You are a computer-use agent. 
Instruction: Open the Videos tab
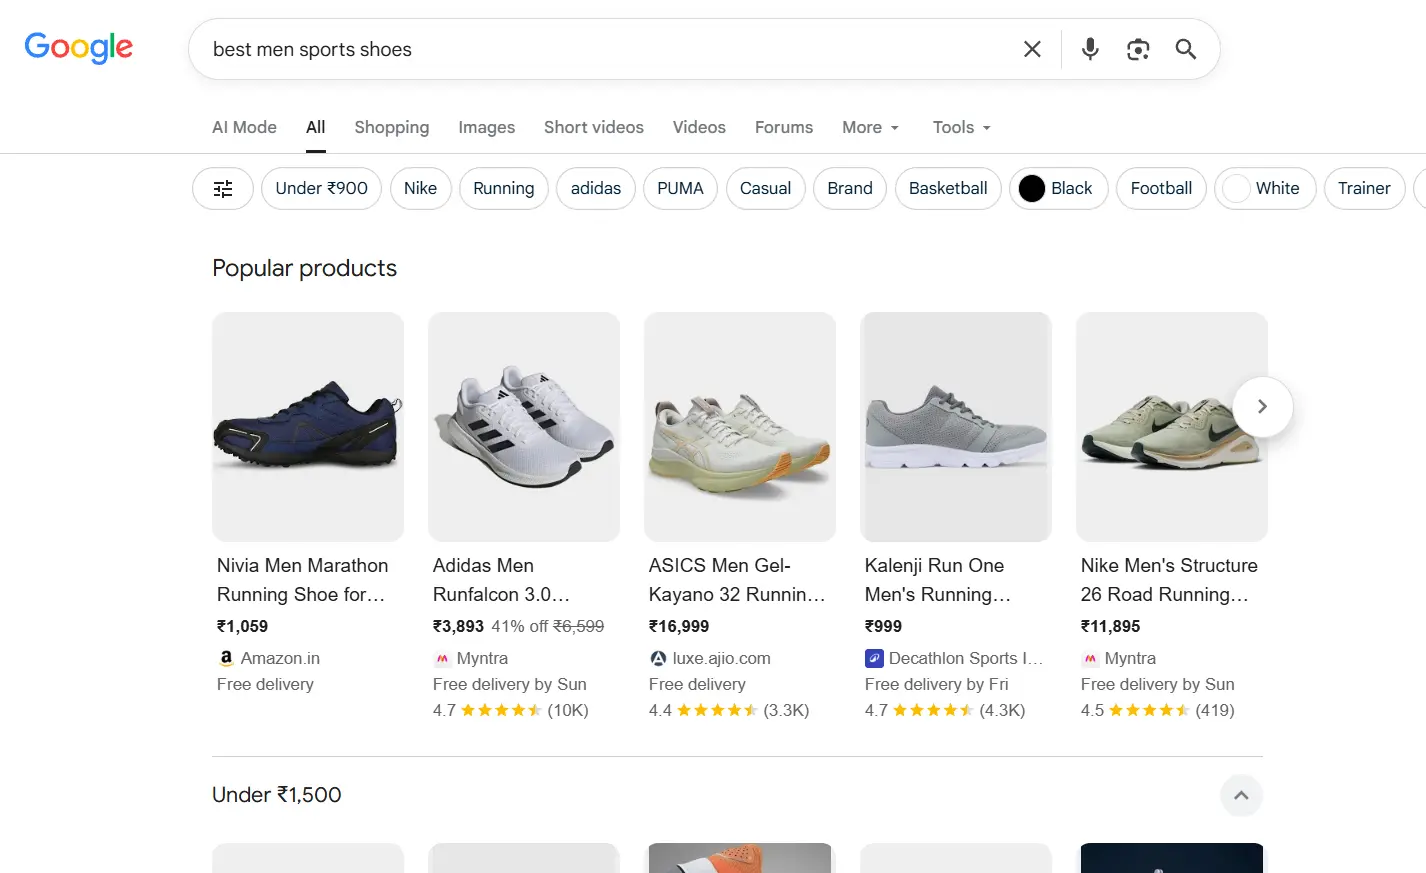[699, 127]
